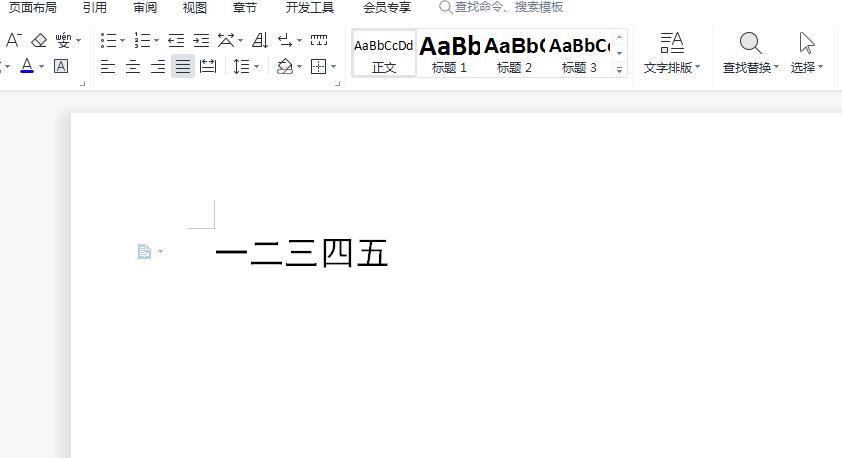This screenshot has height=458, width=842.
Task: Align the text right
Action: [158, 67]
